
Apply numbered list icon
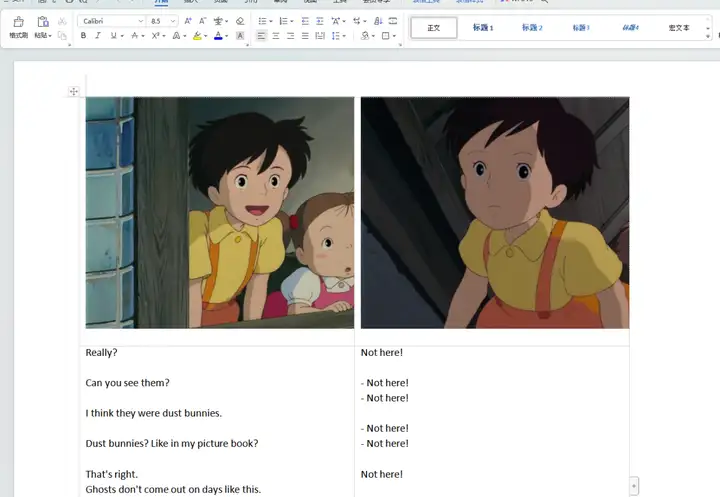pos(283,21)
